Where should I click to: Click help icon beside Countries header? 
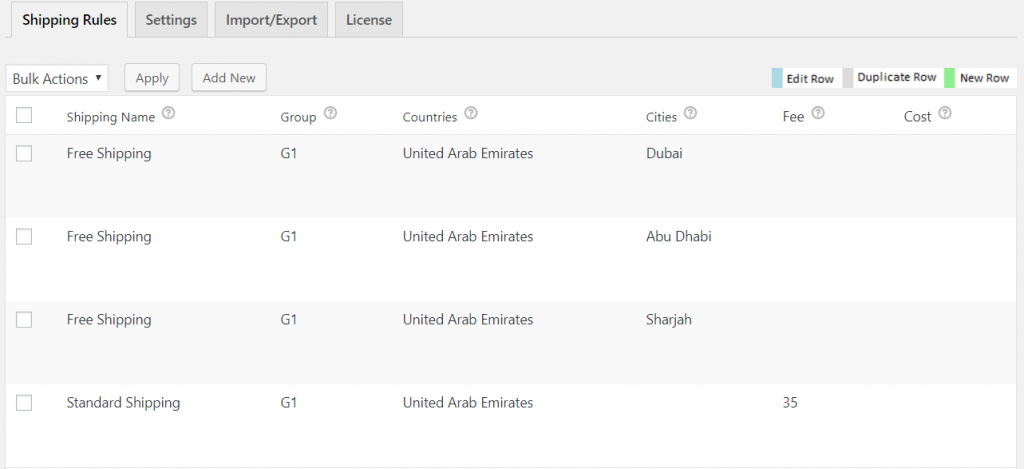pos(471,115)
